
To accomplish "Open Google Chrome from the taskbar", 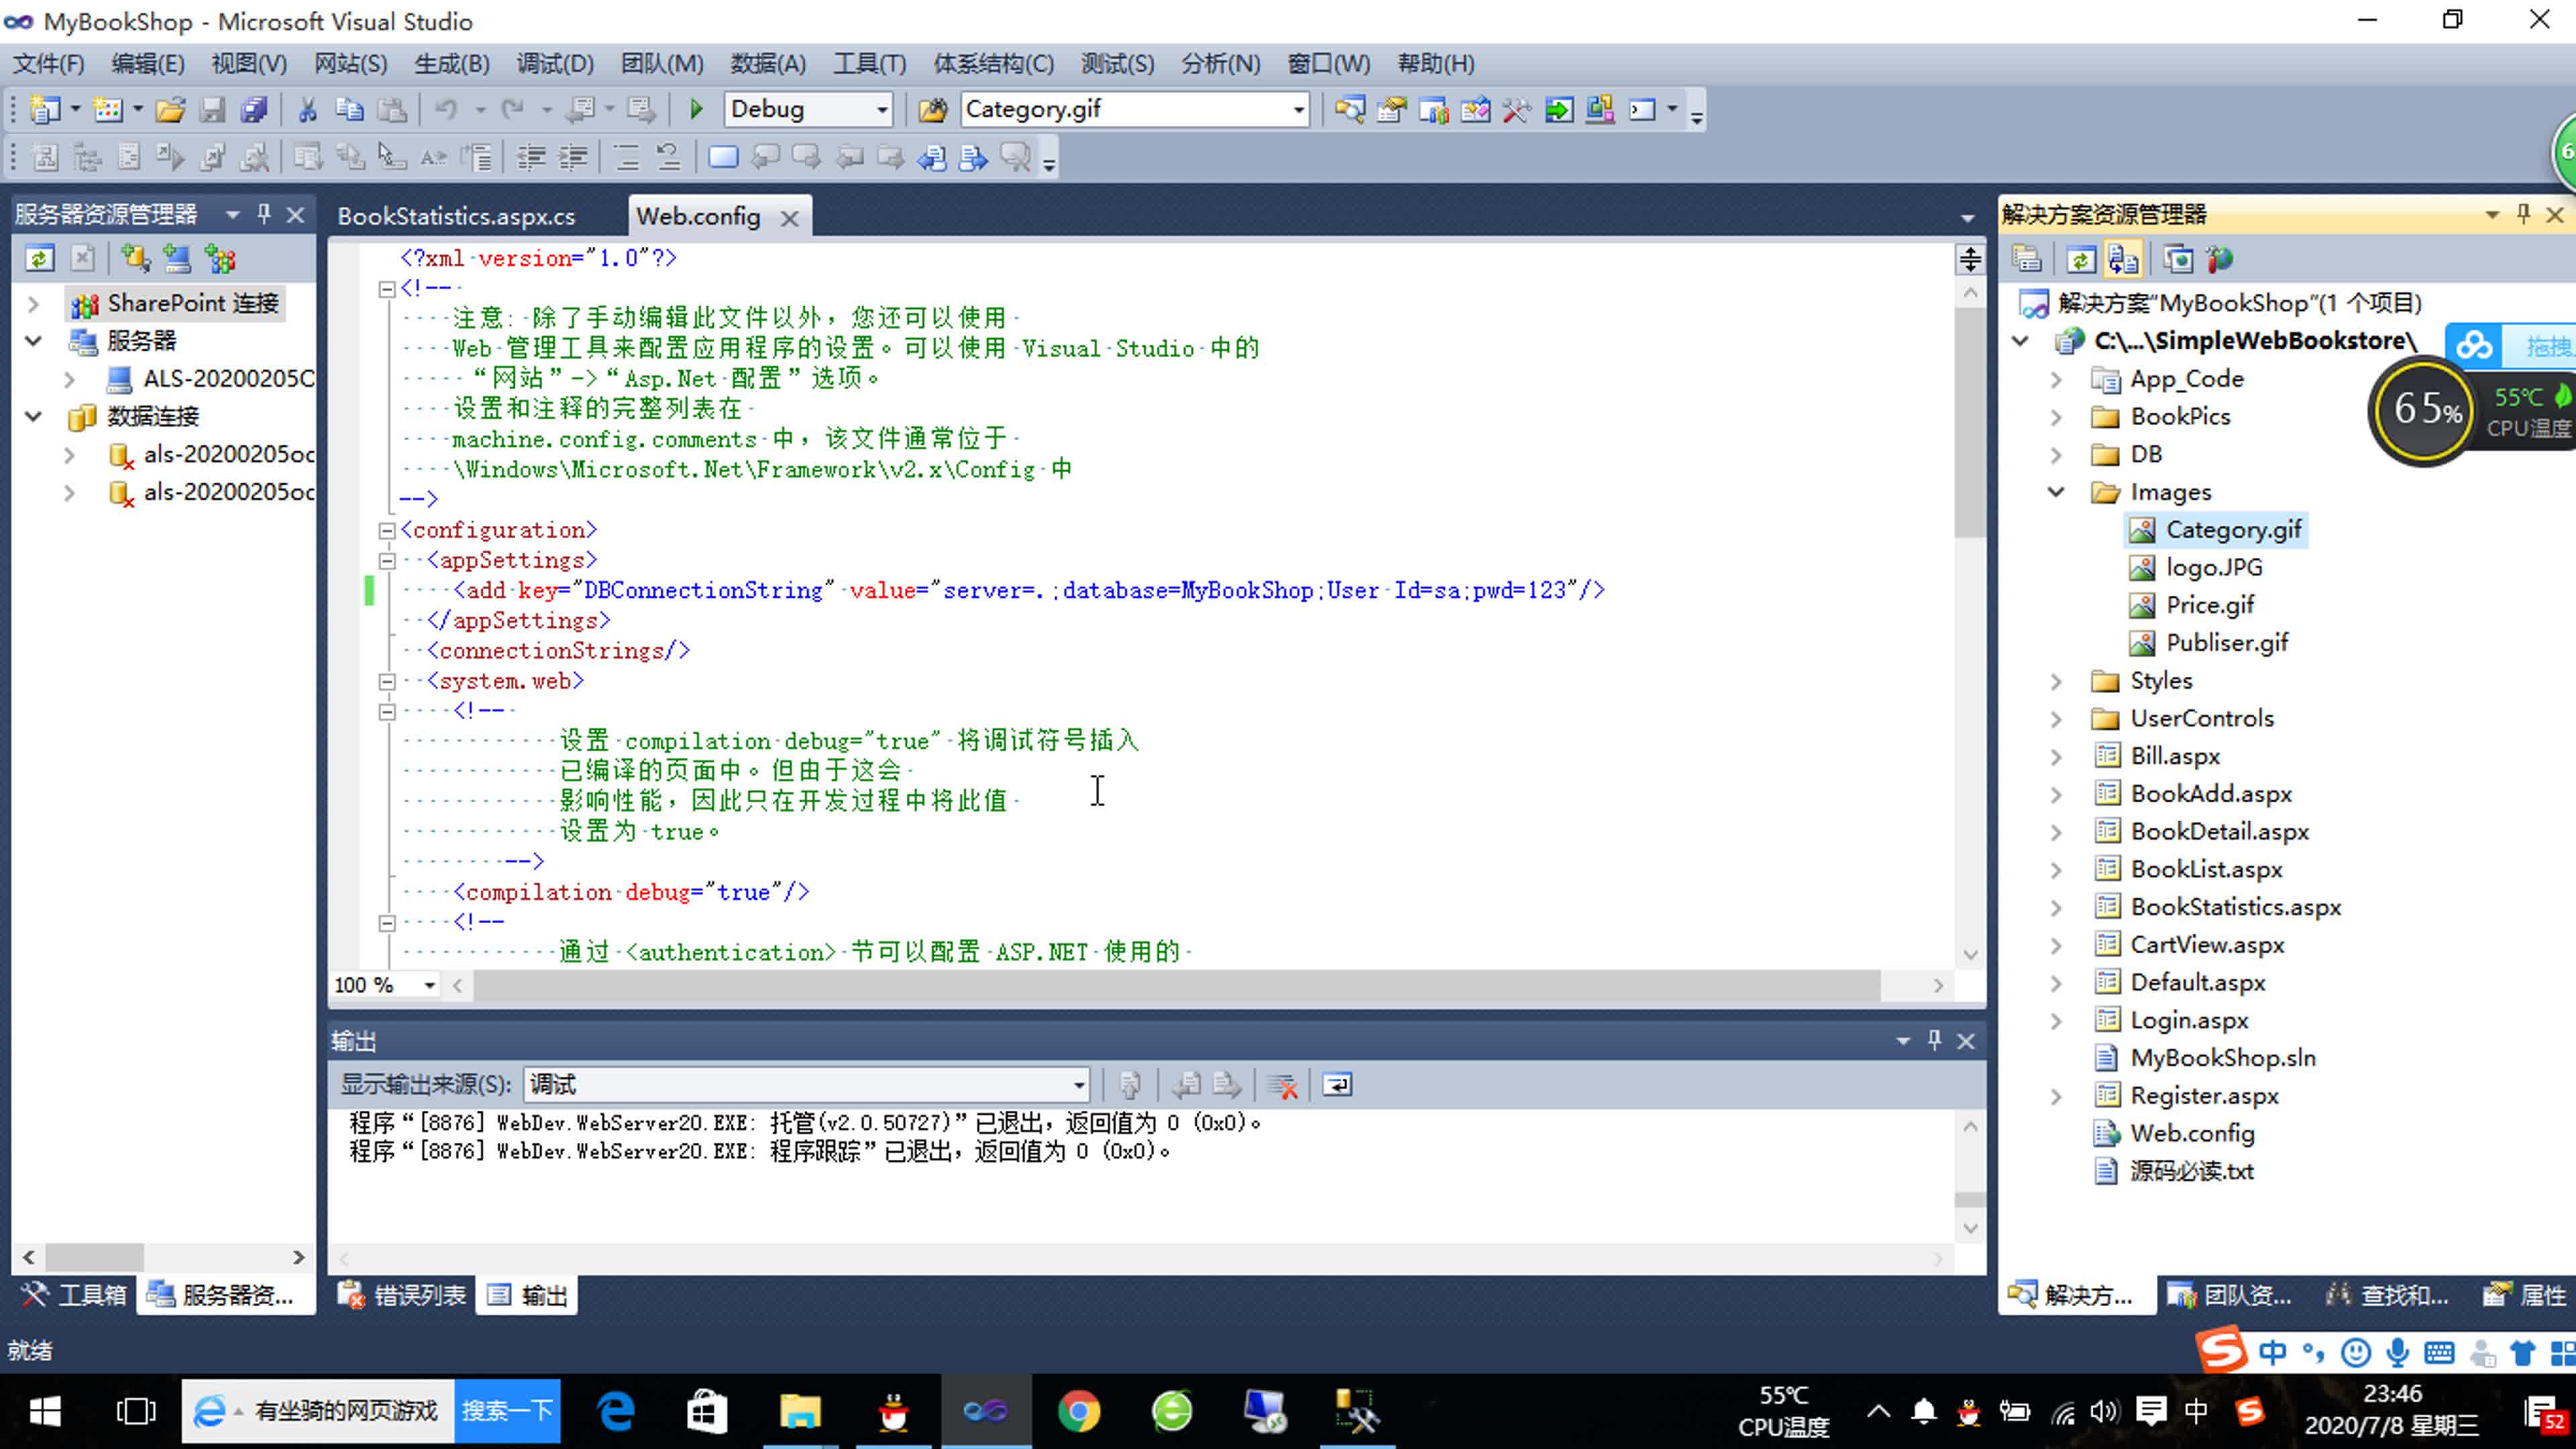I will 1078,1411.
